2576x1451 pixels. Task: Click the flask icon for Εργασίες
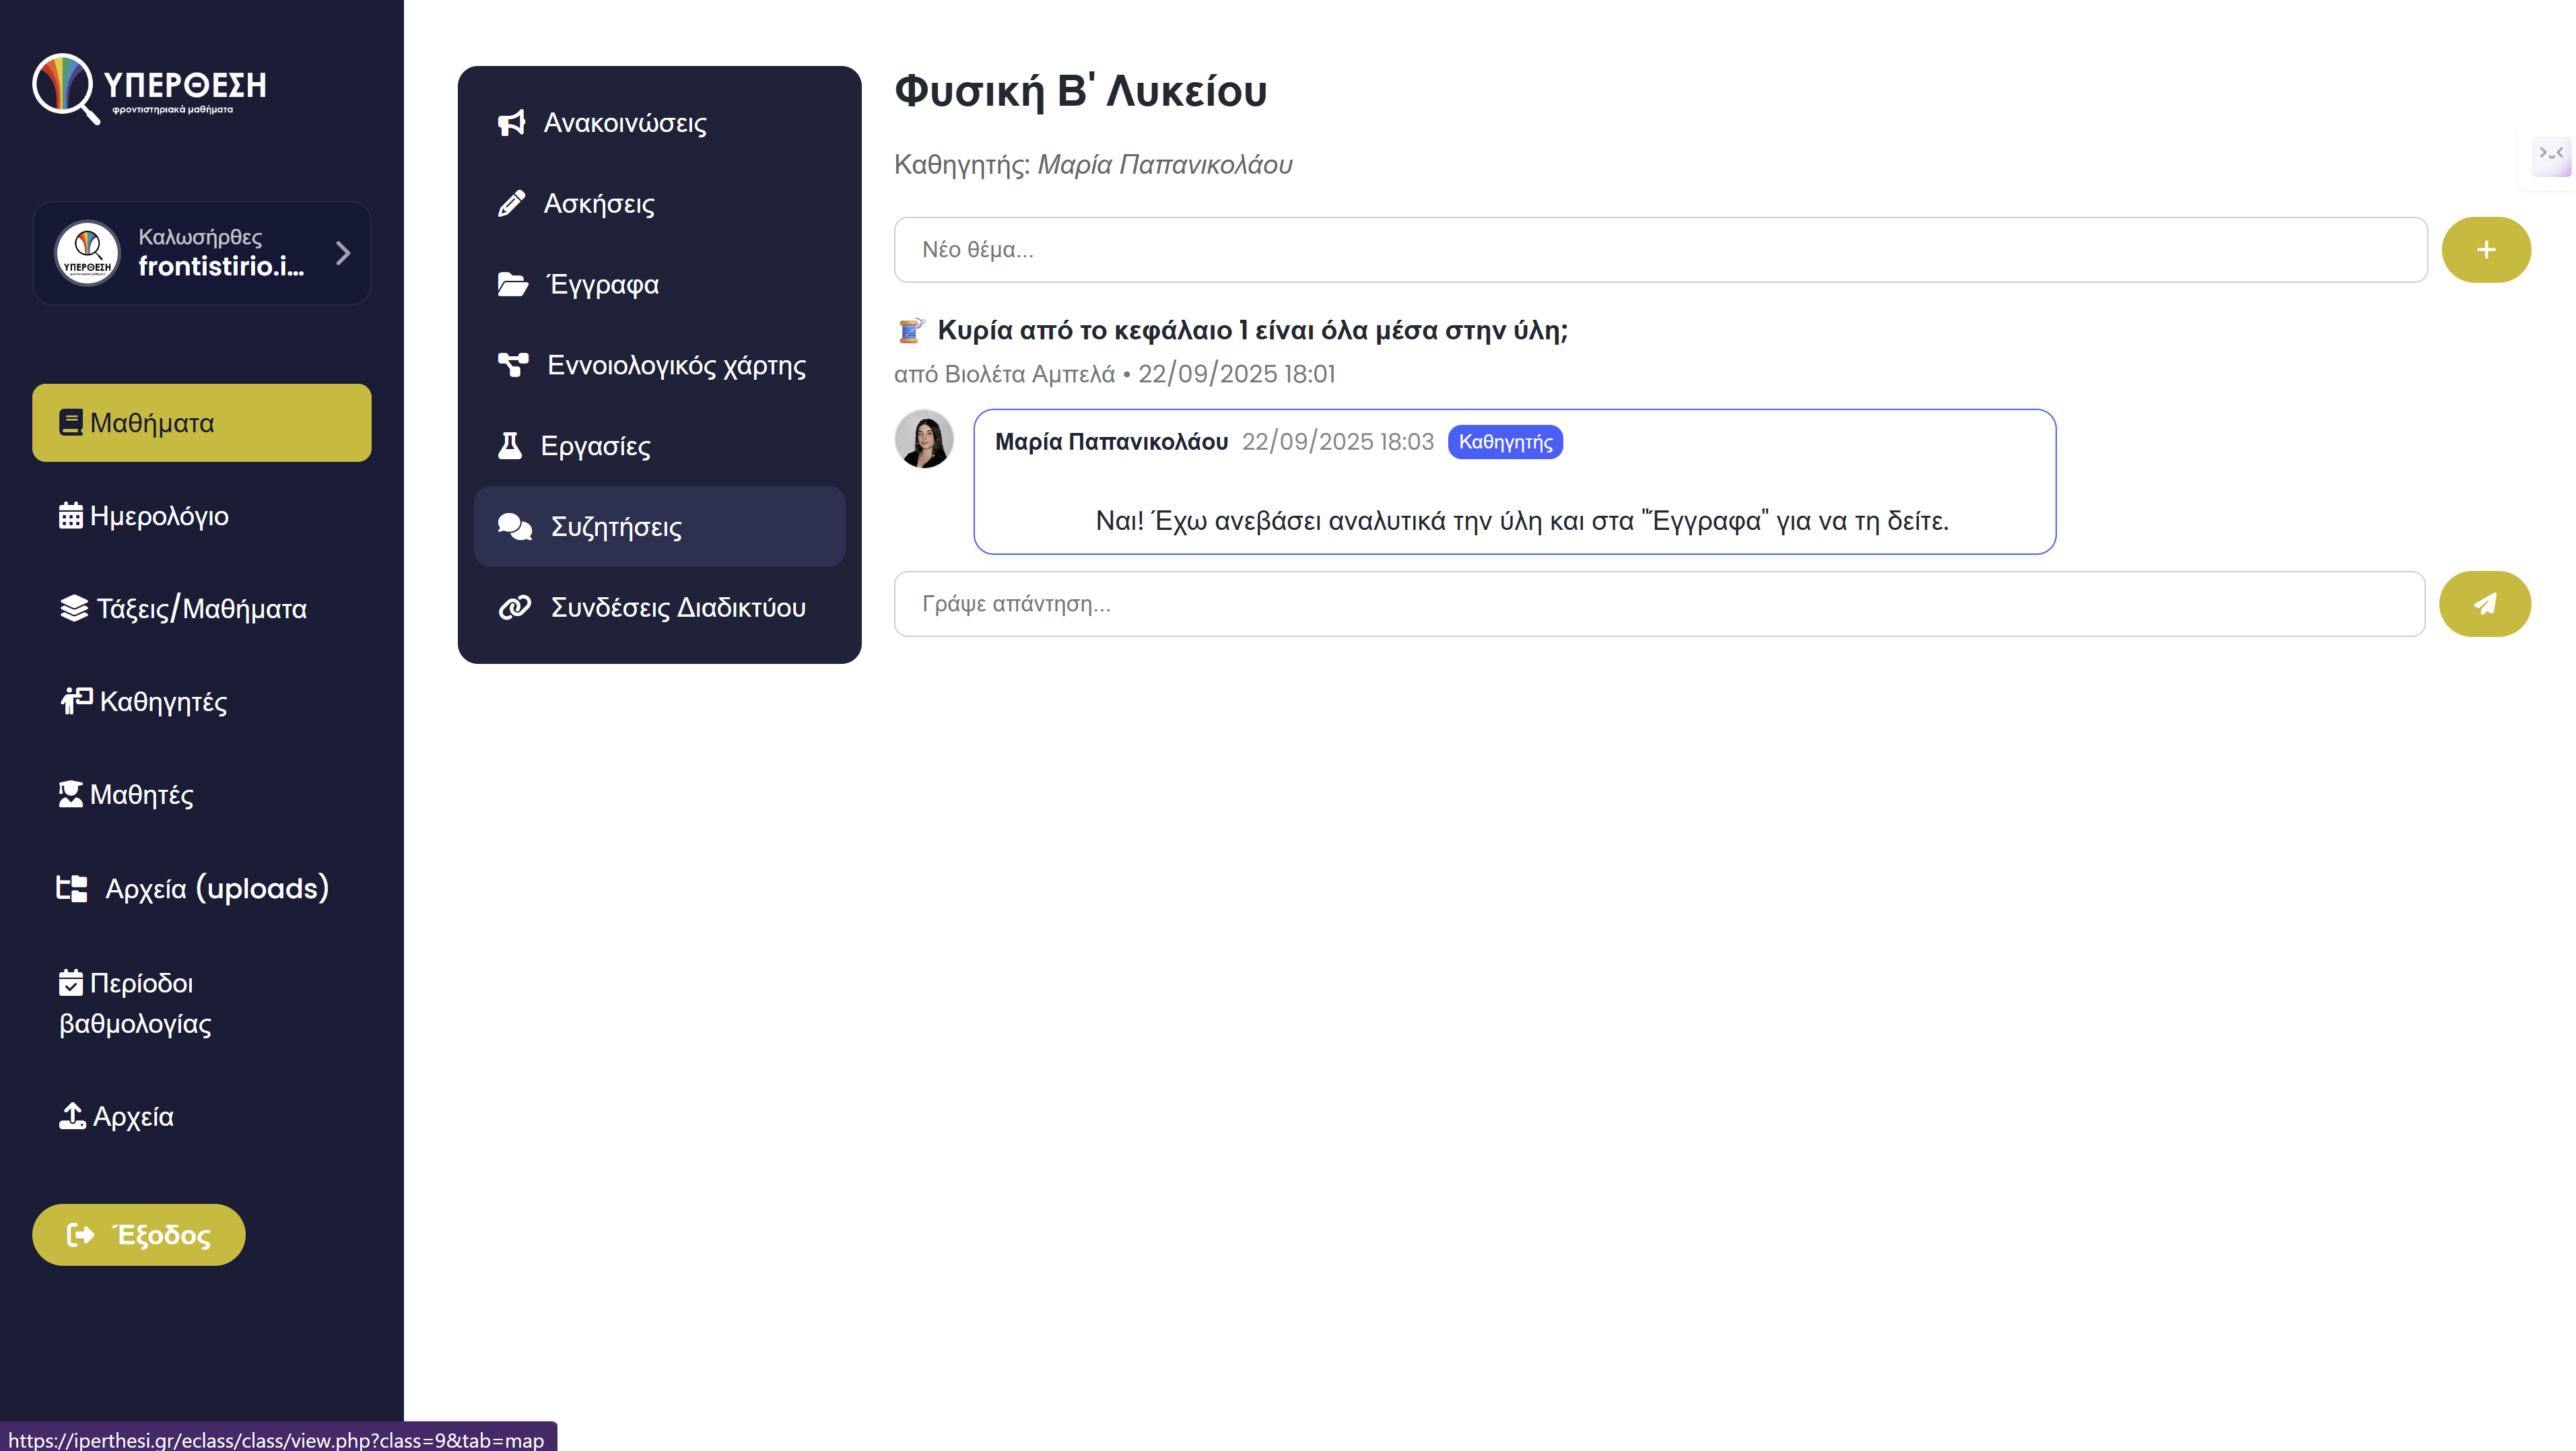510,446
